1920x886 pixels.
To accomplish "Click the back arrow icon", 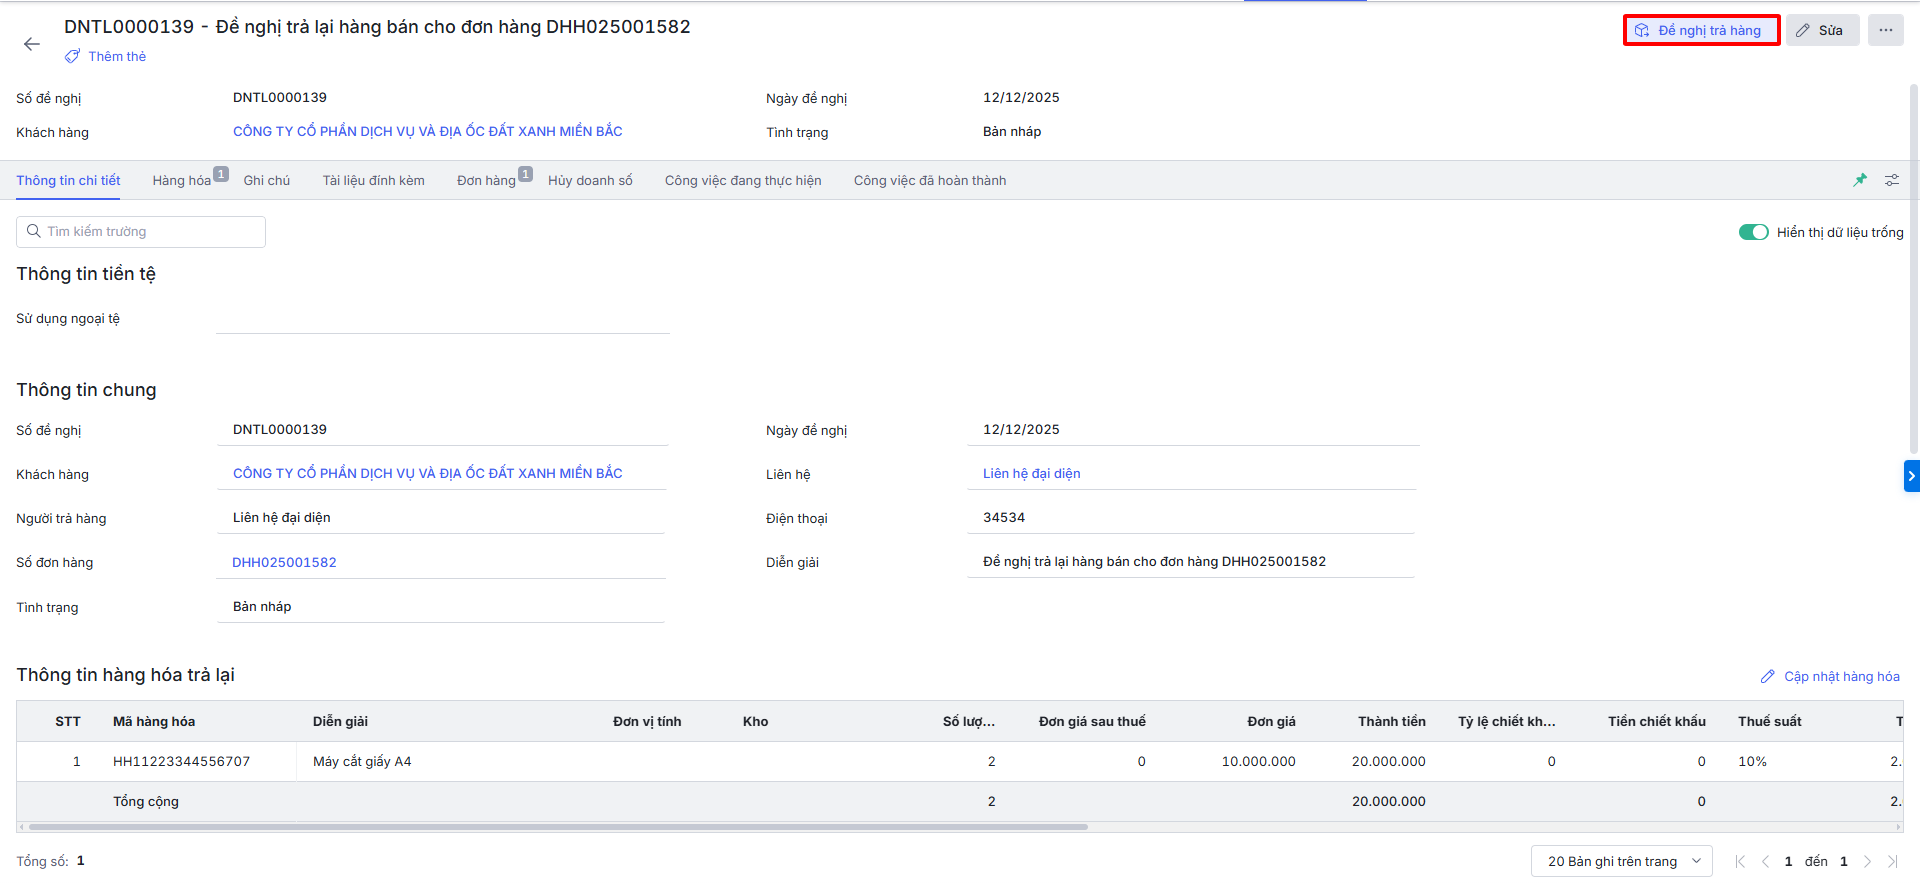I will 32,44.
